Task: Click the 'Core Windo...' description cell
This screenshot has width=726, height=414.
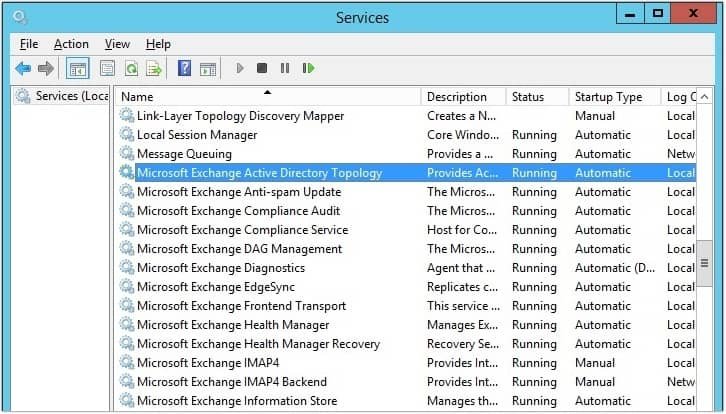Action: pos(463,135)
